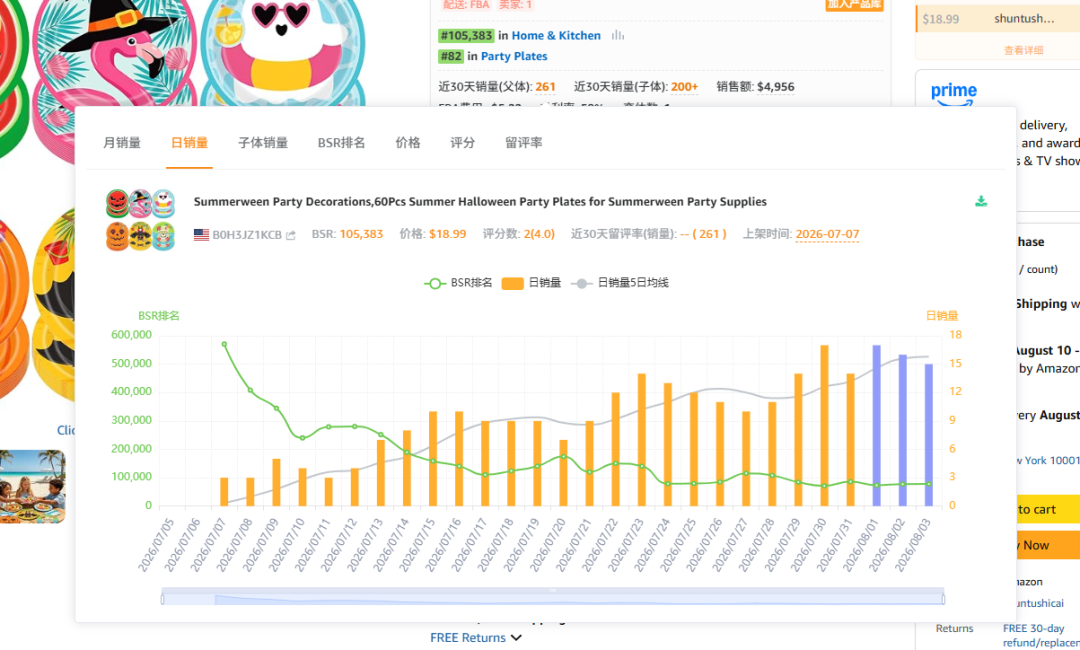Click 查看详细 link in seller panel
The width and height of the screenshot is (1080, 650).
tap(1024, 50)
